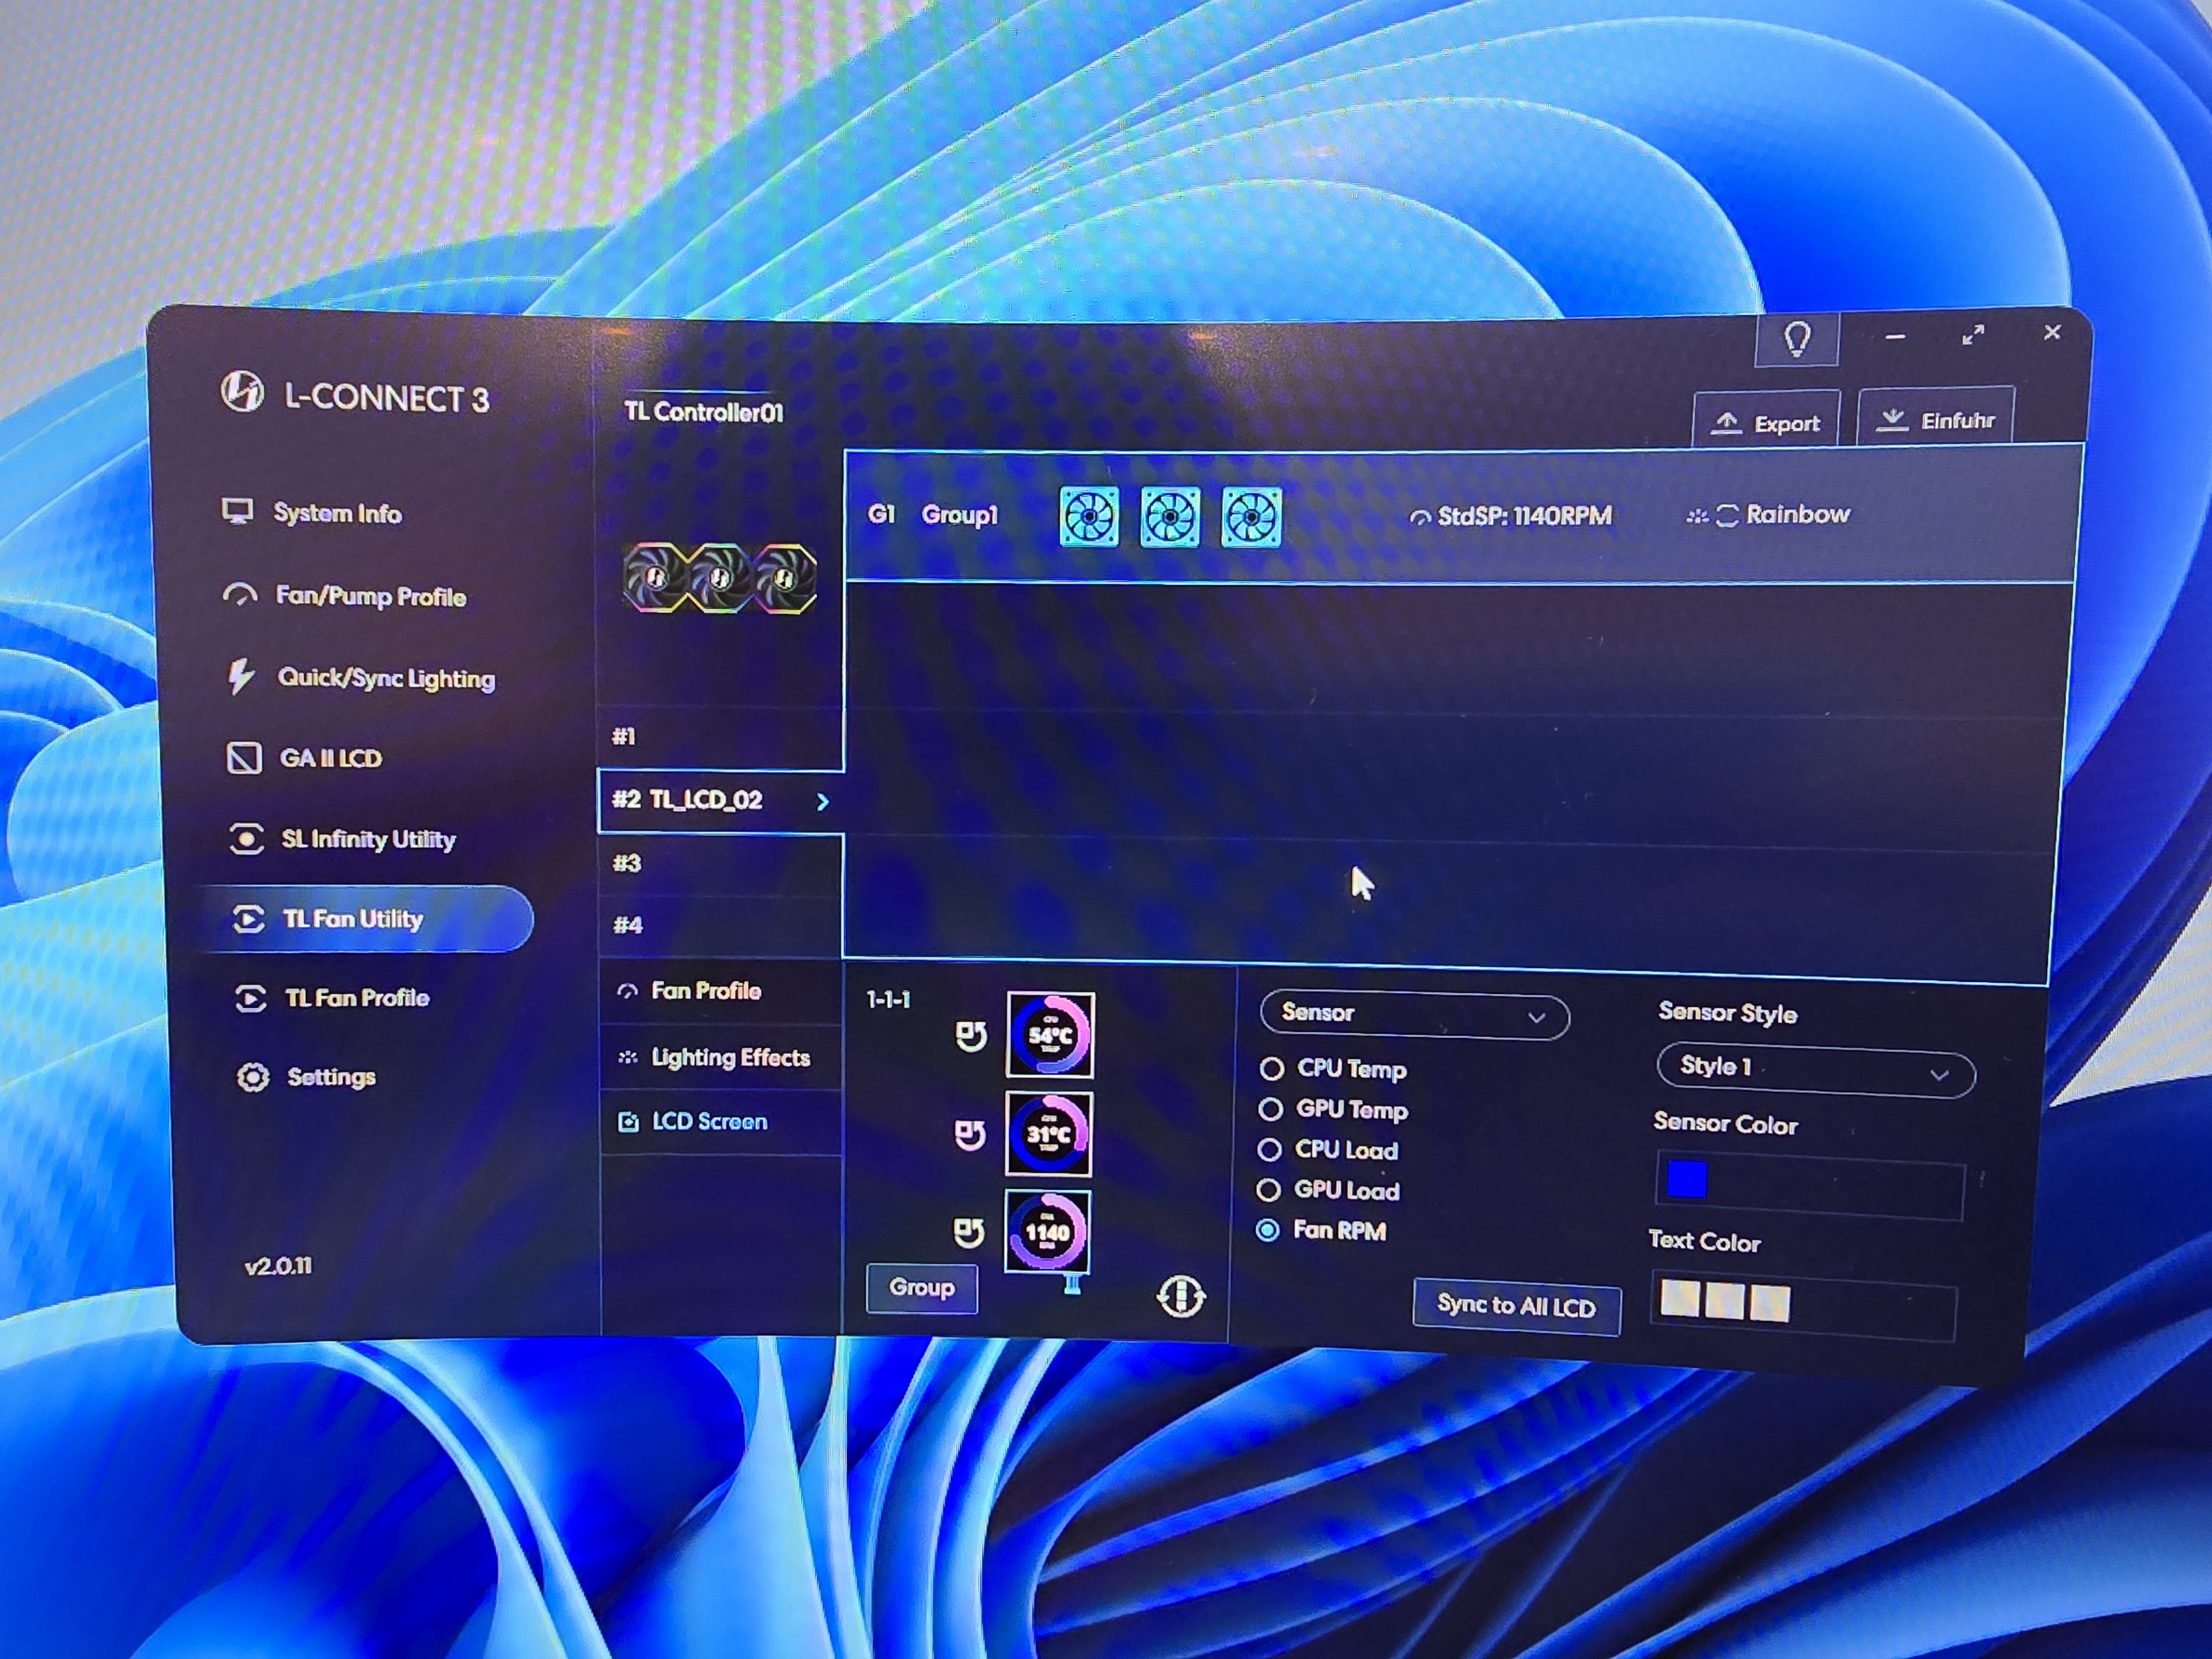The height and width of the screenshot is (1659, 2212).
Task: Select the CPU Temp radio button
Action: click(1272, 1069)
